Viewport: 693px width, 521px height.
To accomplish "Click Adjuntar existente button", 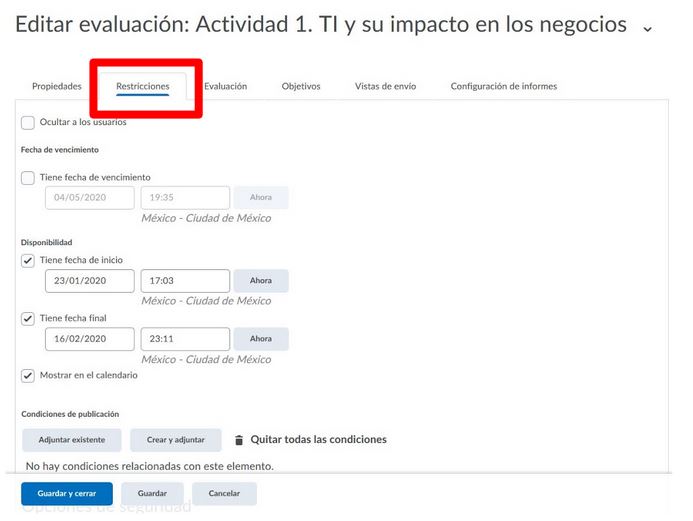I will (71, 440).
